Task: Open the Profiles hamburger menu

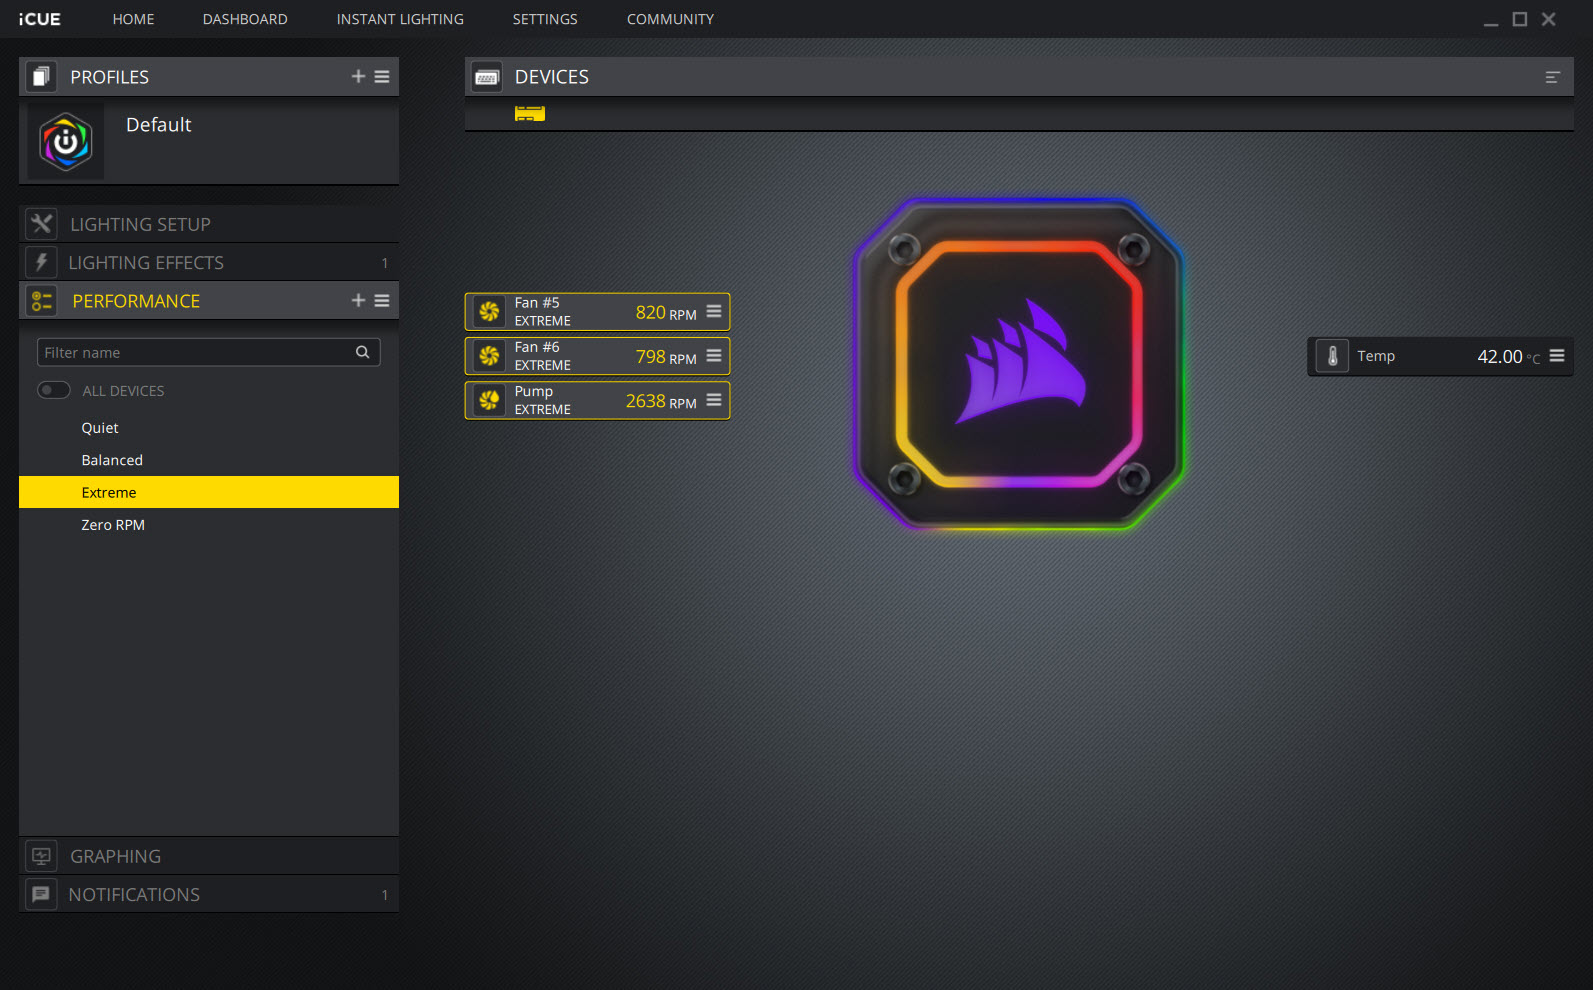Action: [382, 77]
